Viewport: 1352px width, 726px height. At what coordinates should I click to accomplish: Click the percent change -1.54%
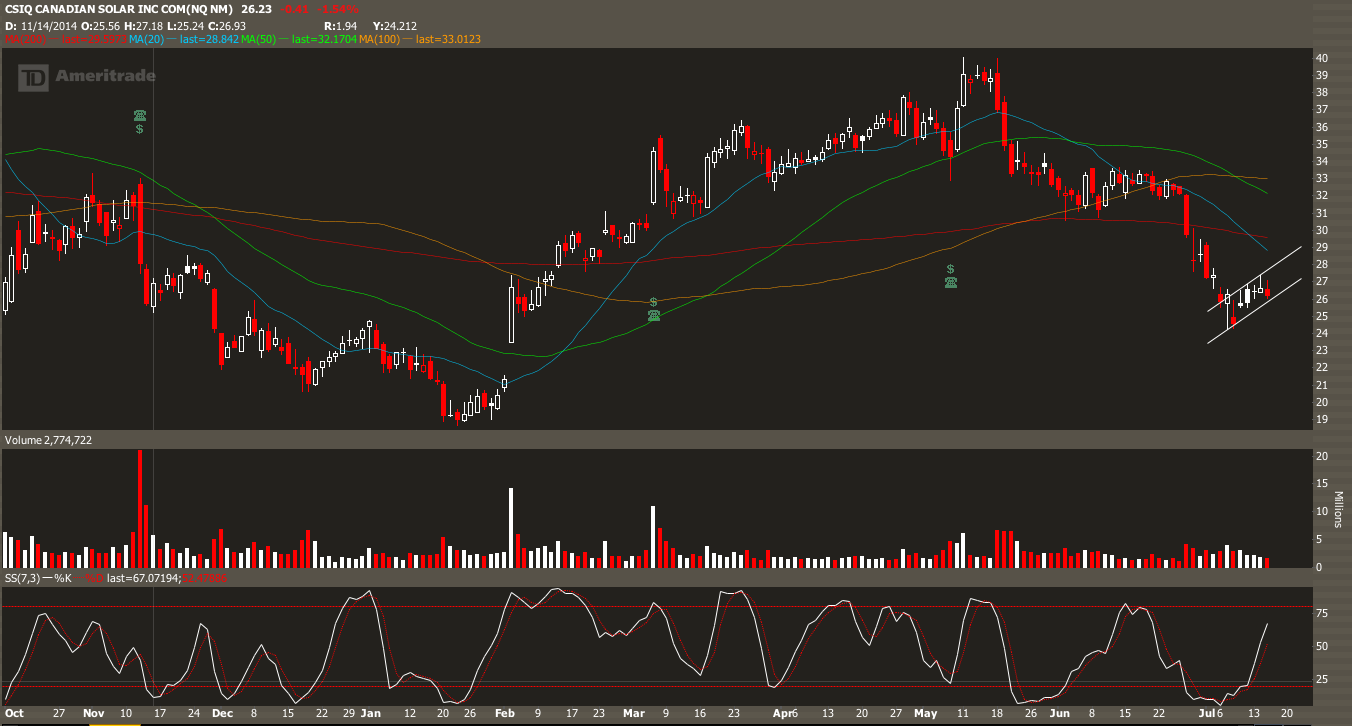[x=340, y=8]
